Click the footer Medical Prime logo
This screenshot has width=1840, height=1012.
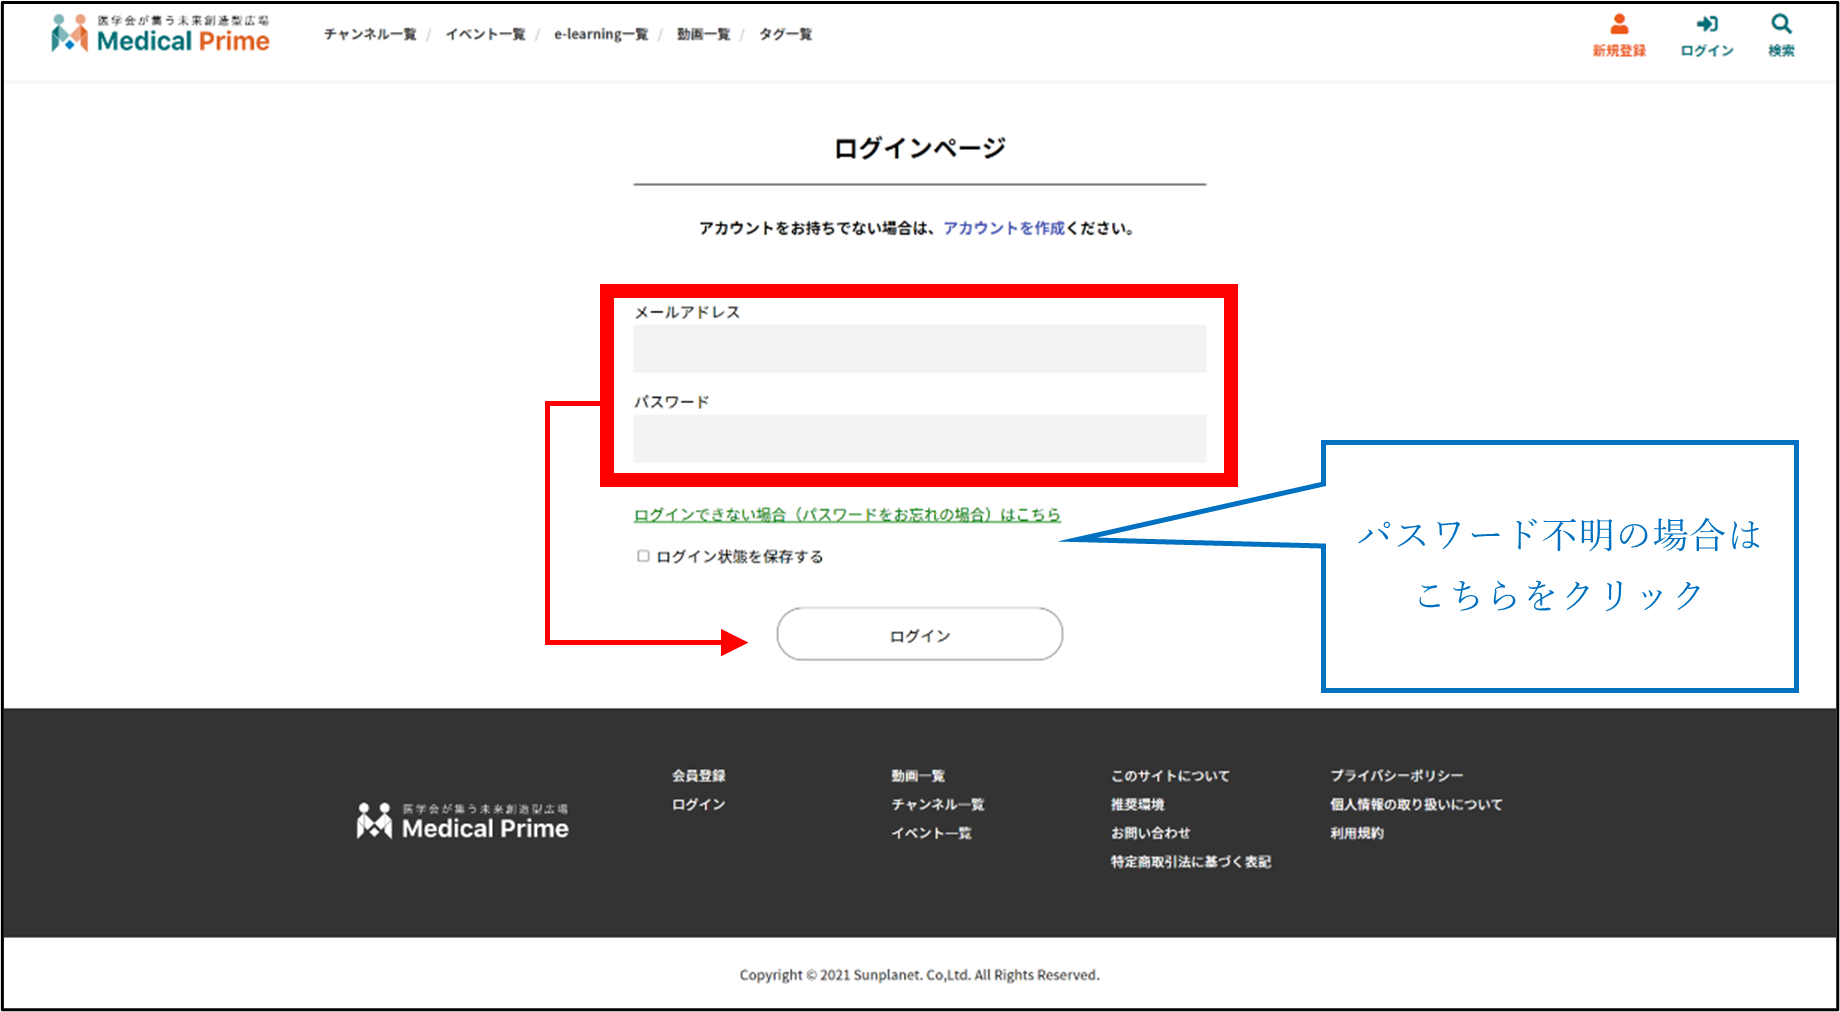point(462,821)
